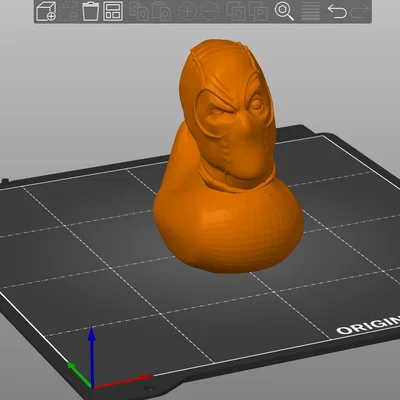This screenshot has height=400, width=400.
Task: Select the orange Deadpool duck model
Action: [x=228, y=157]
